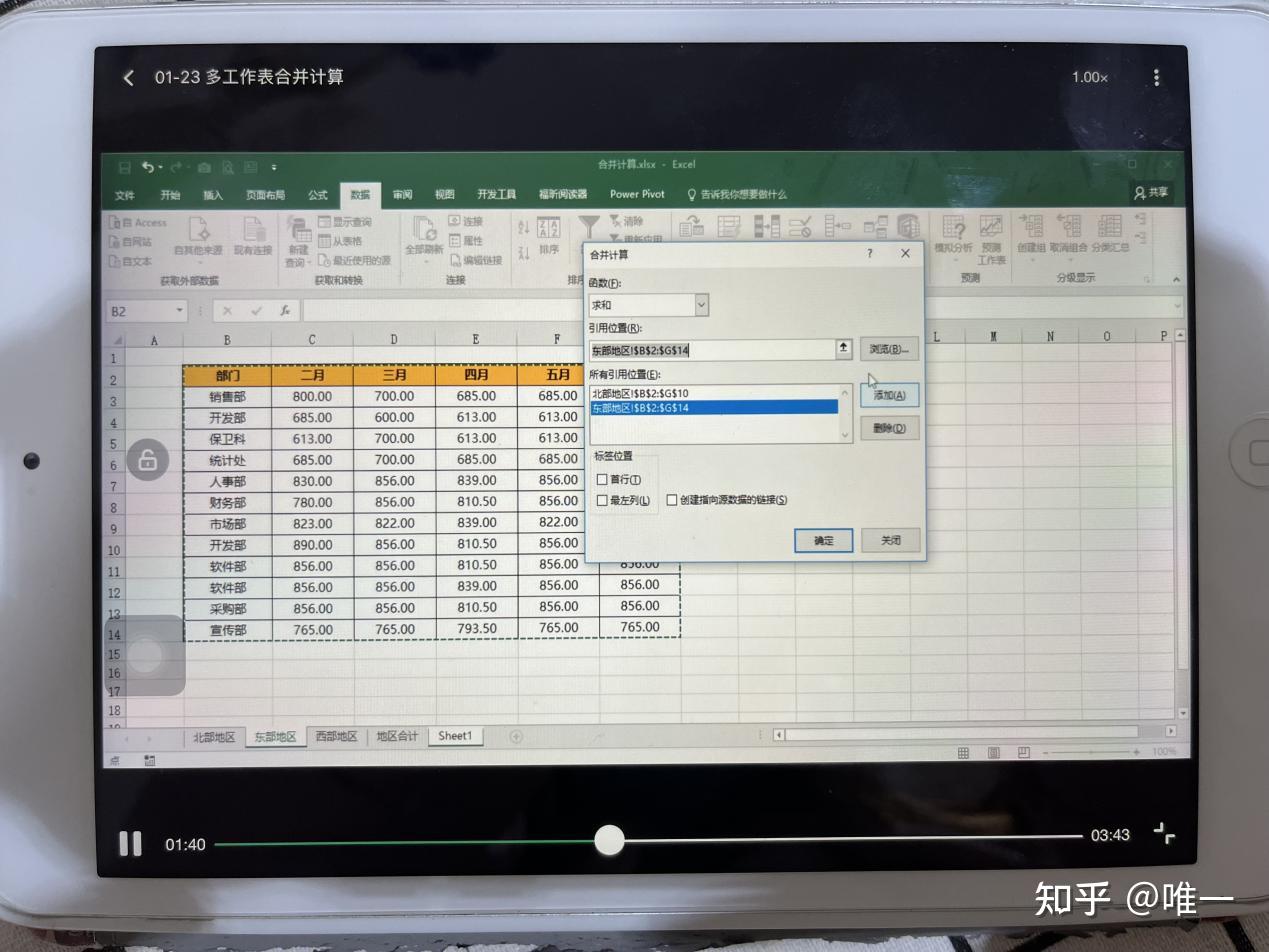Click the 全部刷新 (Refresh All) icon
This screenshot has height=952, width=1269.
pyautogui.click(x=425, y=240)
